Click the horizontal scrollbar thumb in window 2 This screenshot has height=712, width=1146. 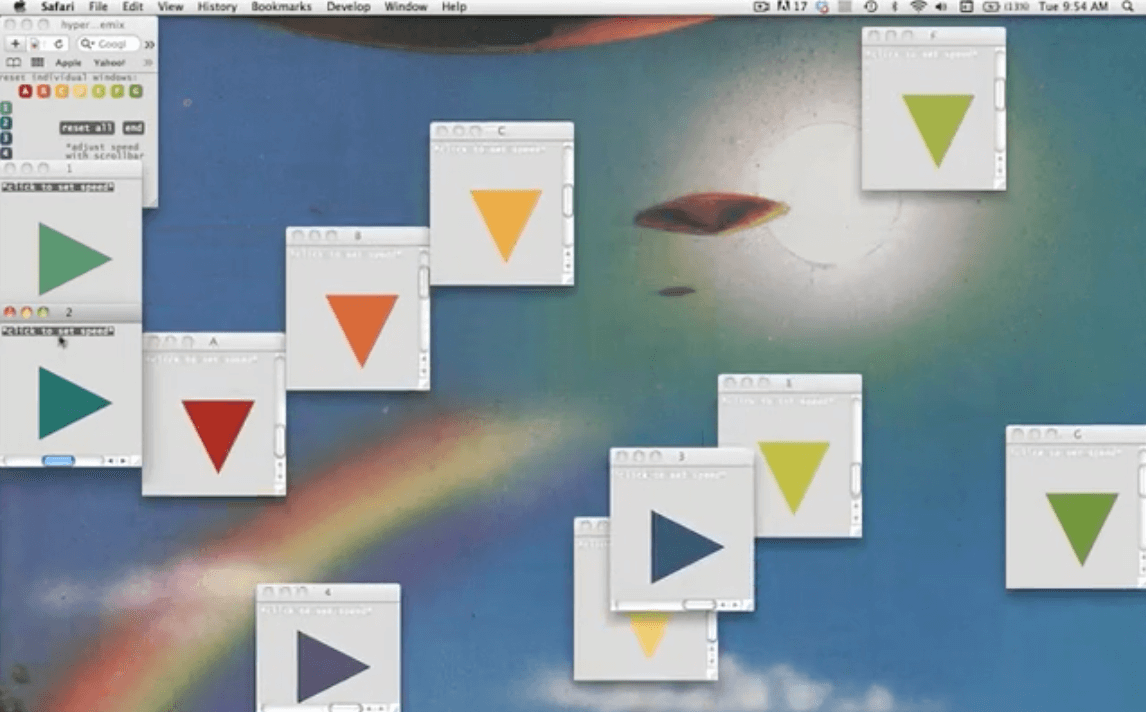(58, 461)
